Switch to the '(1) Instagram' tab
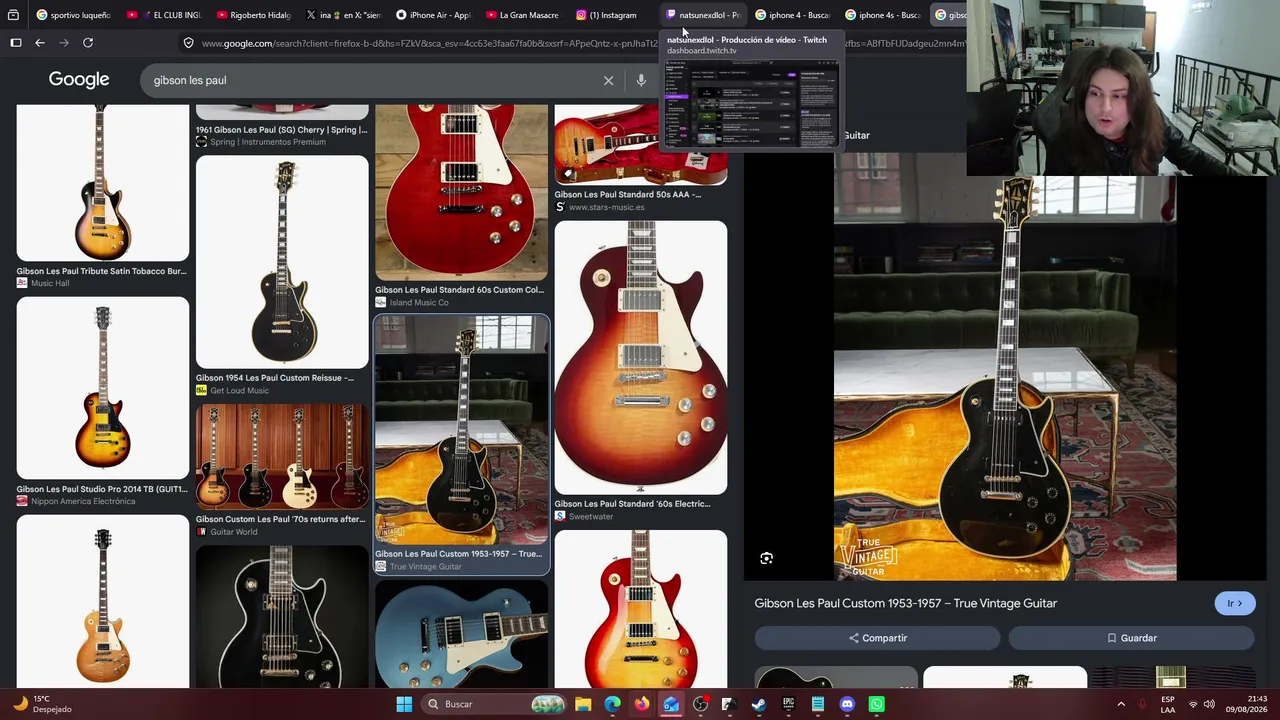This screenshot has height=720, width=1280. coord(612,15)
